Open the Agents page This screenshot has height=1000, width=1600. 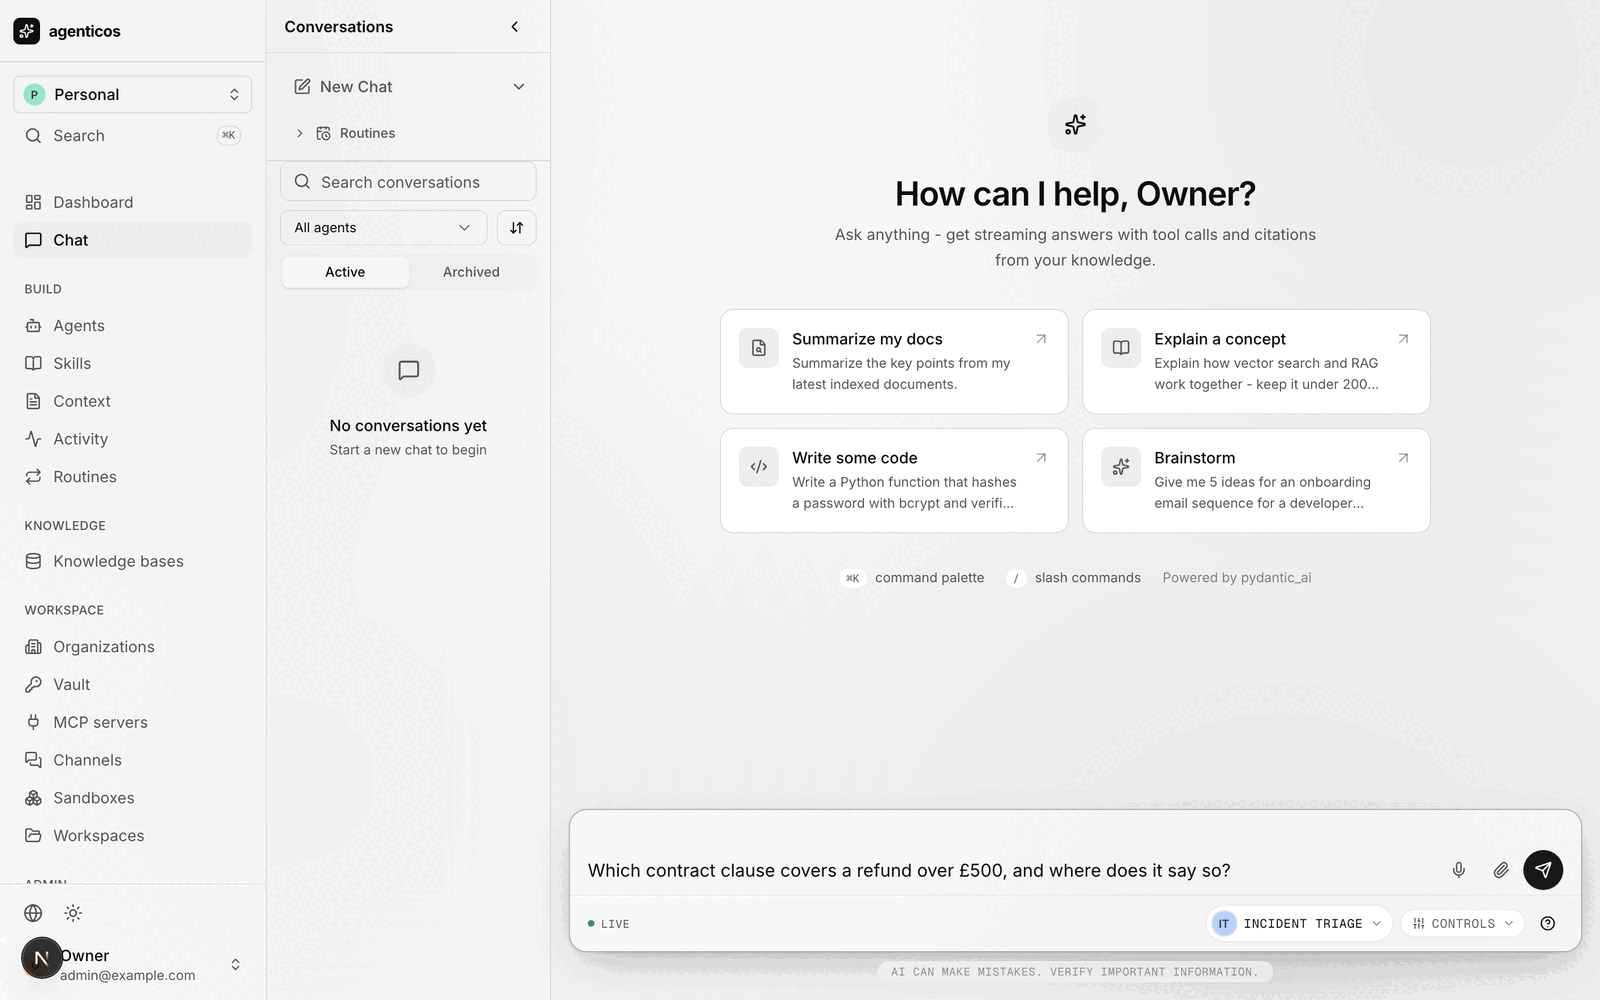click(133, 326)
